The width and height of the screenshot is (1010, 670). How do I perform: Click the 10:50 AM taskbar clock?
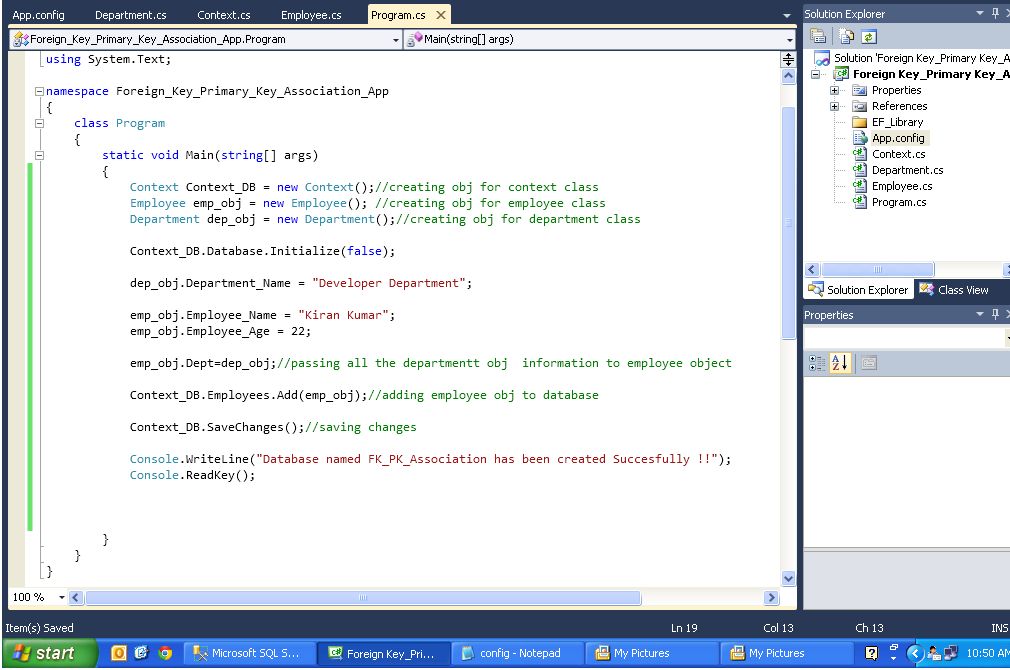(988, 654)
